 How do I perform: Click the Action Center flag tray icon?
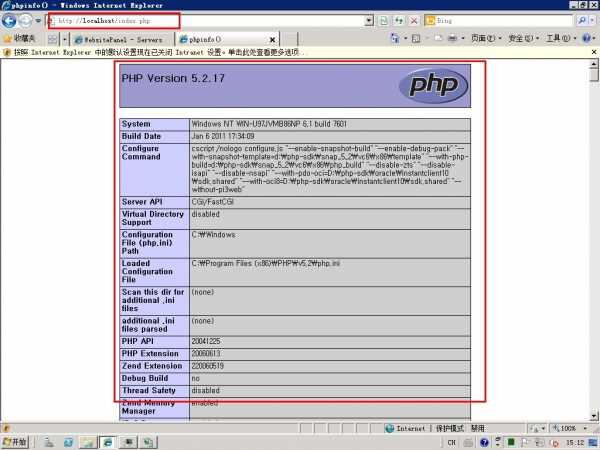(x=525, y=443)
